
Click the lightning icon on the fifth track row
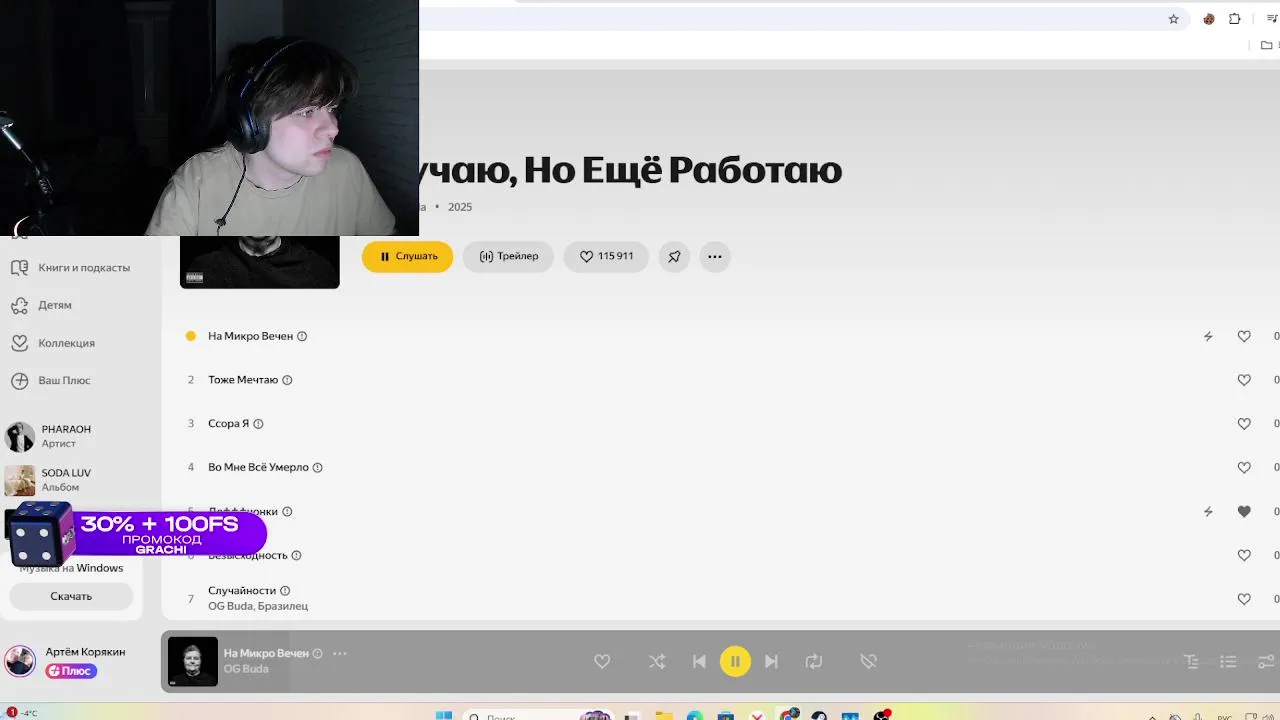tap(1208, 511)
